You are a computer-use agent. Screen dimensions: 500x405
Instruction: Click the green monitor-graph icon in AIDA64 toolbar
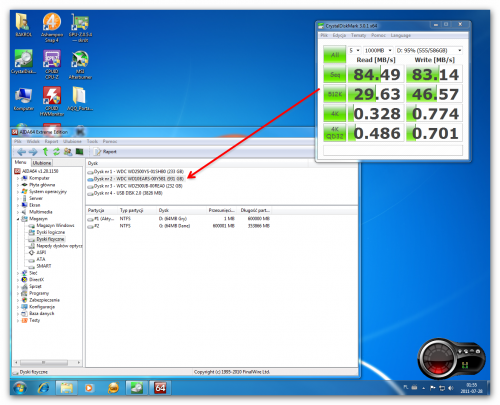coord(79,152)
